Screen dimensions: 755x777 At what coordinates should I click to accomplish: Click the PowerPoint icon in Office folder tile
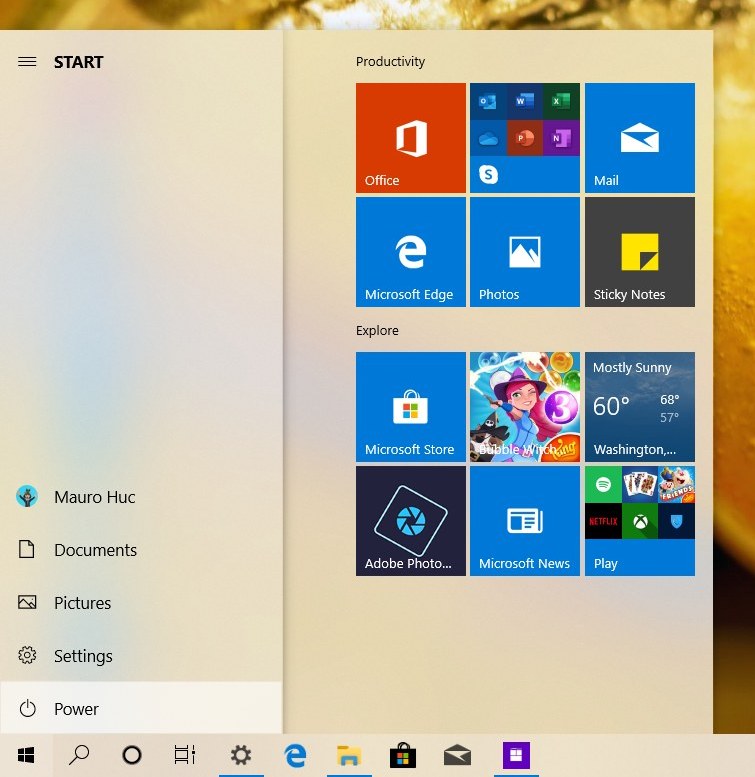(x=525, y=138)
